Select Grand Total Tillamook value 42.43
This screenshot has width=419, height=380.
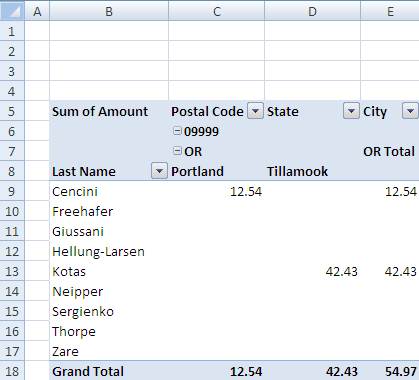click(312, 371)
